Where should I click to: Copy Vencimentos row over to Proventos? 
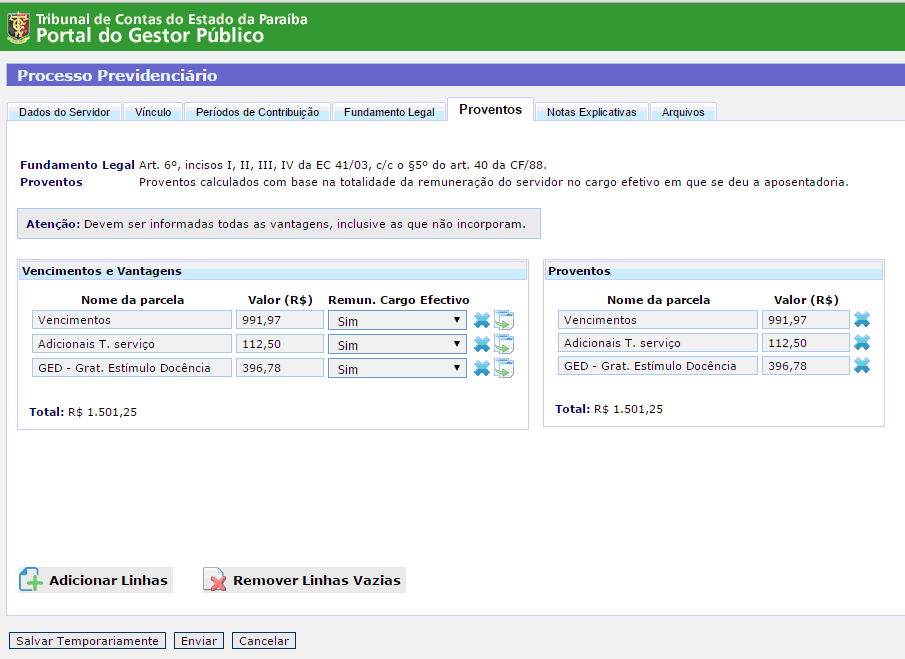coord(504,321)
